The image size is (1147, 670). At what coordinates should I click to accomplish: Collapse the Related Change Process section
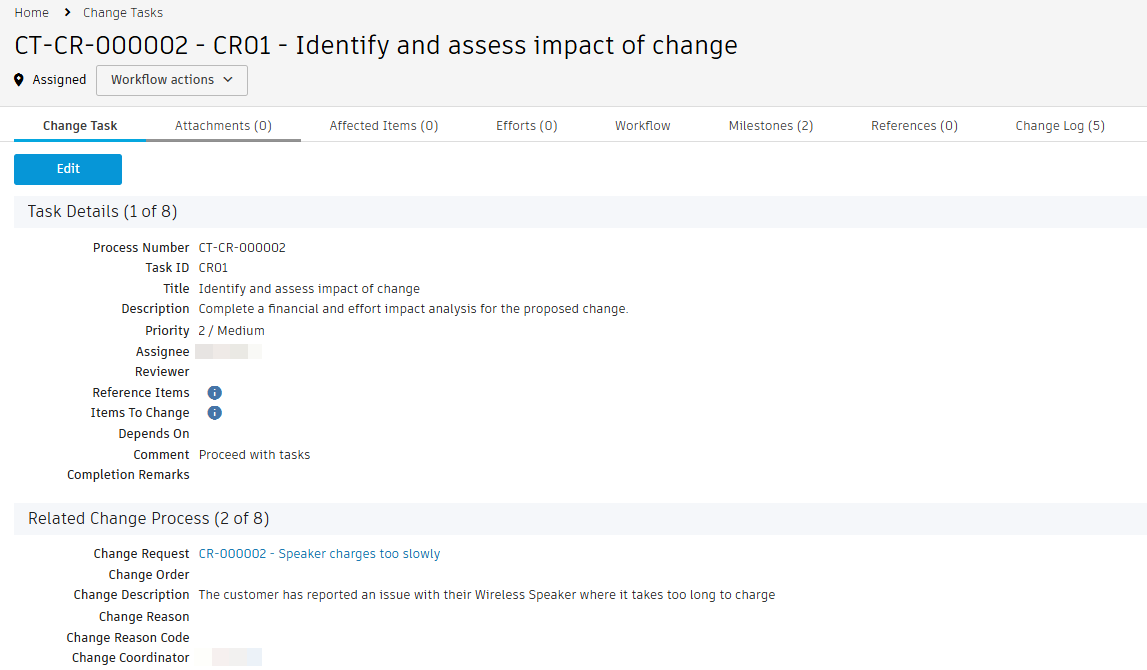point(148,519)
